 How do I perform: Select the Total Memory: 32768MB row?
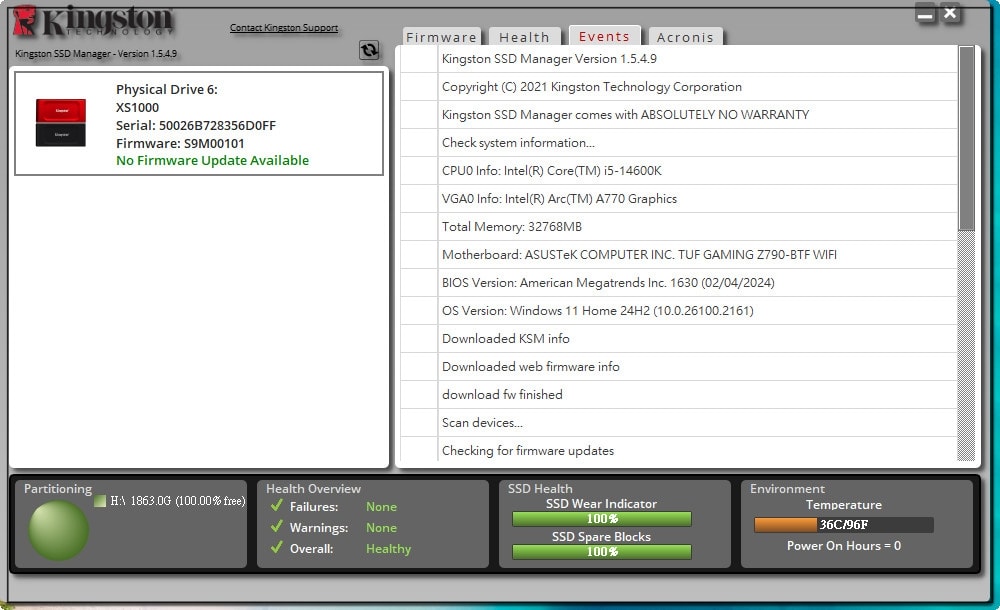tap(679, 227)
